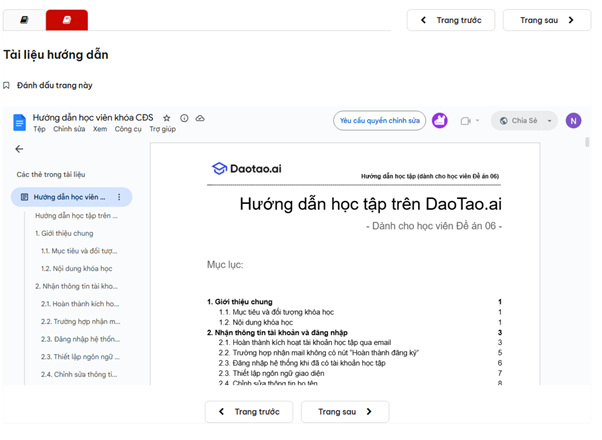Star the document Hướng dẫn học viên

[167, 118]
